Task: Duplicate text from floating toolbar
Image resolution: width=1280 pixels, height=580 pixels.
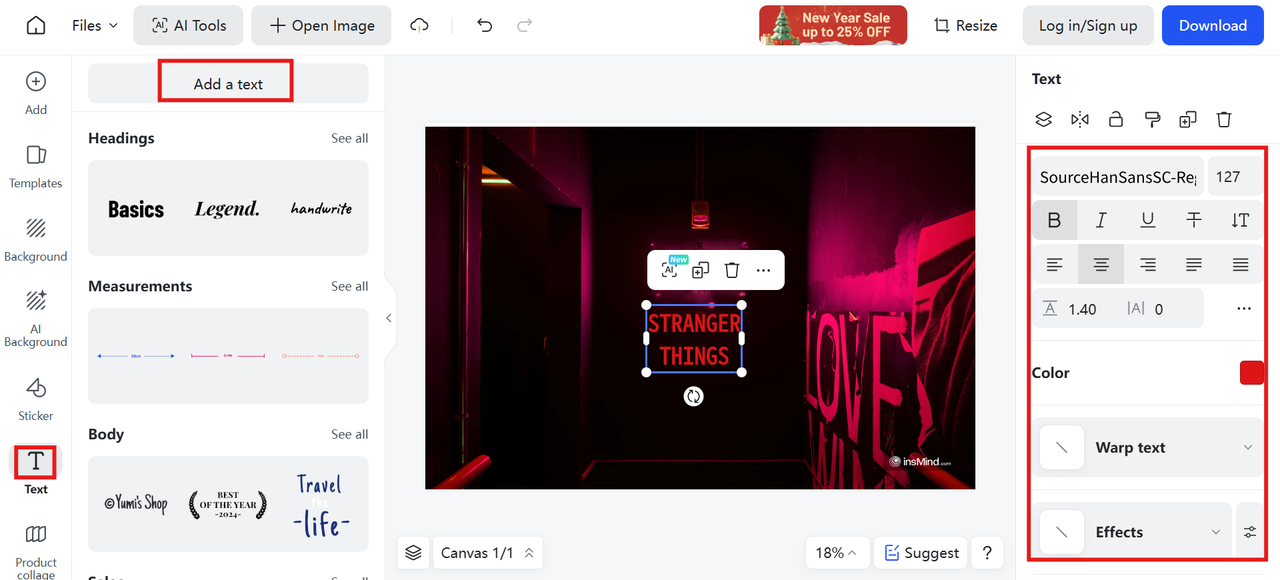Action: pos(701,270)
